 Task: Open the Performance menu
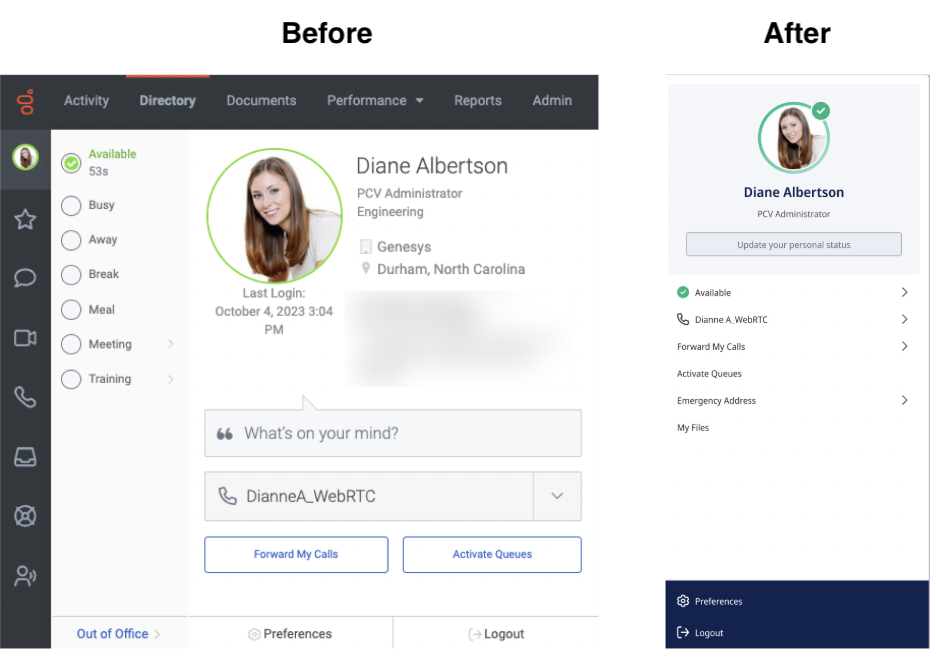coord(375,101)
